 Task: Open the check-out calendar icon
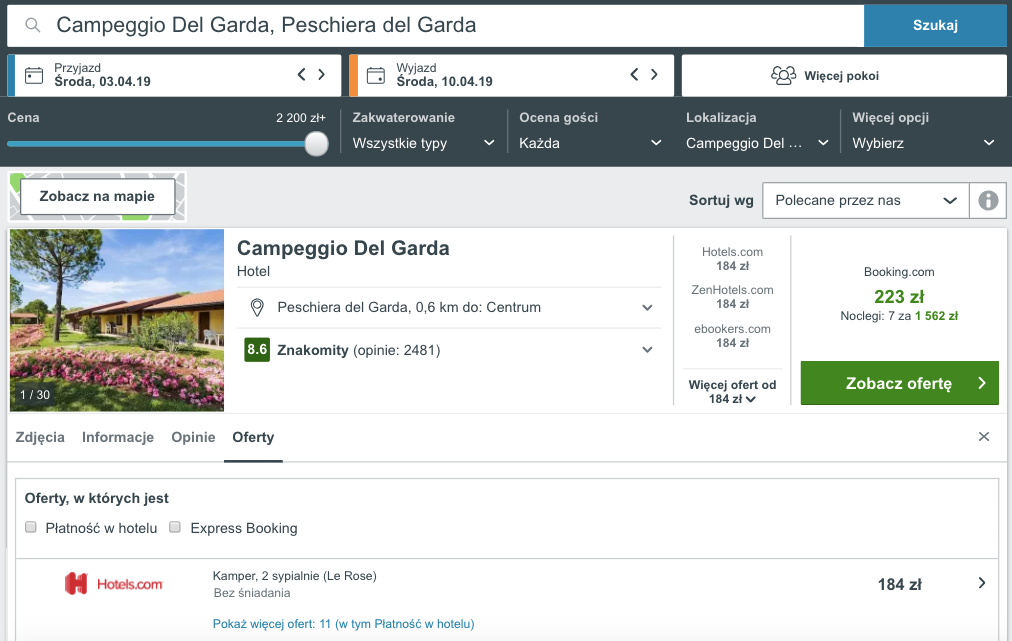click(376, 76)
